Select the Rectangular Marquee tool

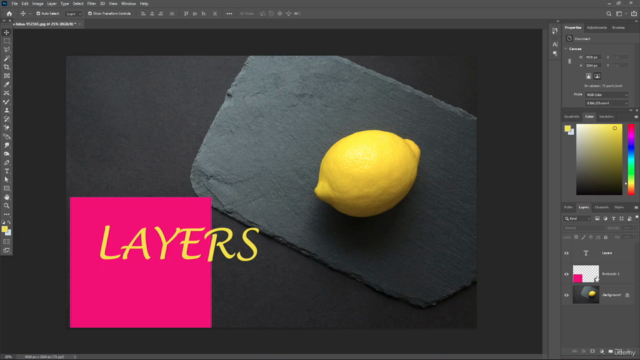(7, 41)
